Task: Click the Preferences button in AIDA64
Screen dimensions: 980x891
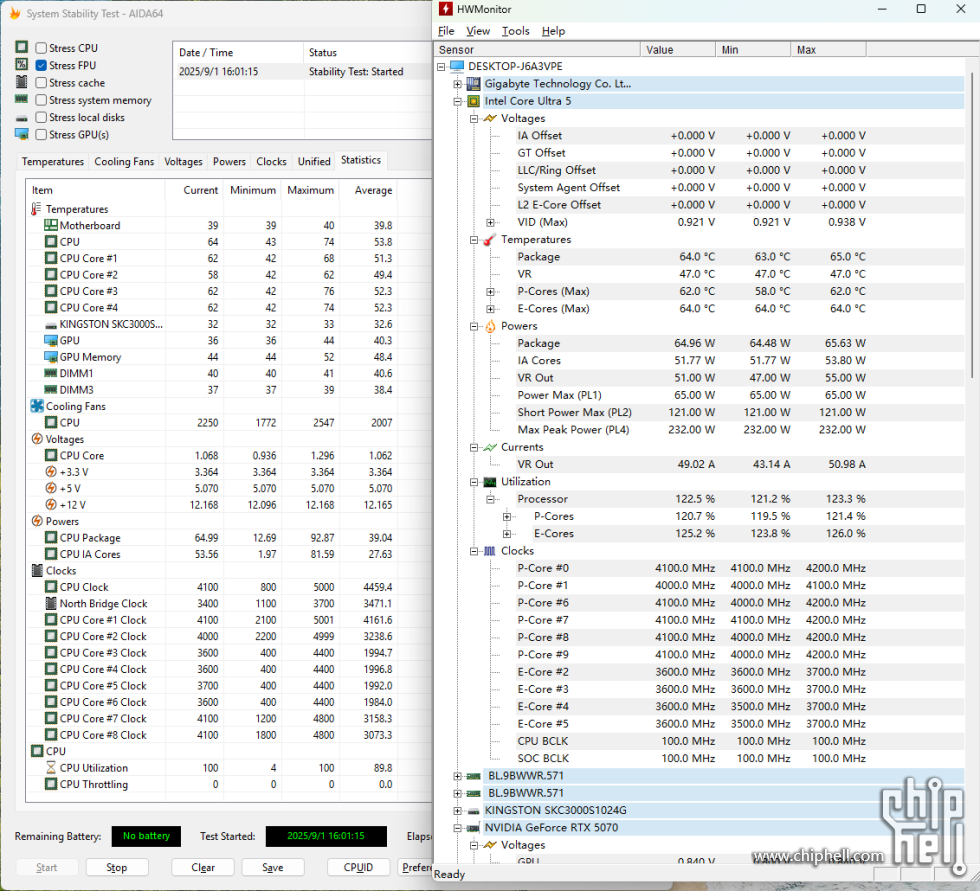Action: (416, 867)
